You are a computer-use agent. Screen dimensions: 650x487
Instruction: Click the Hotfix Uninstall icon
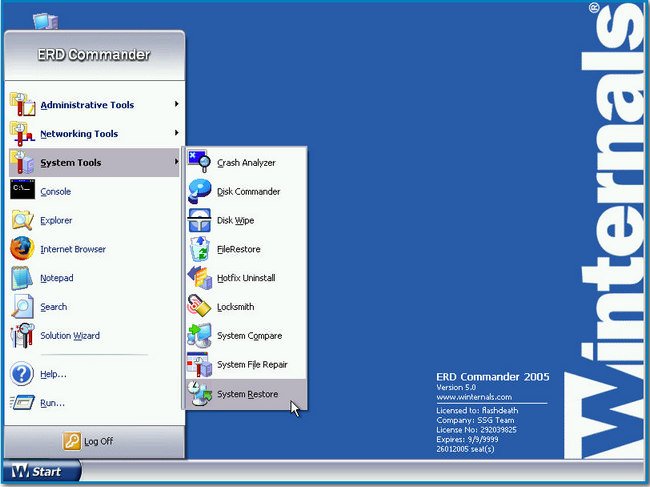tap(199, 278)
